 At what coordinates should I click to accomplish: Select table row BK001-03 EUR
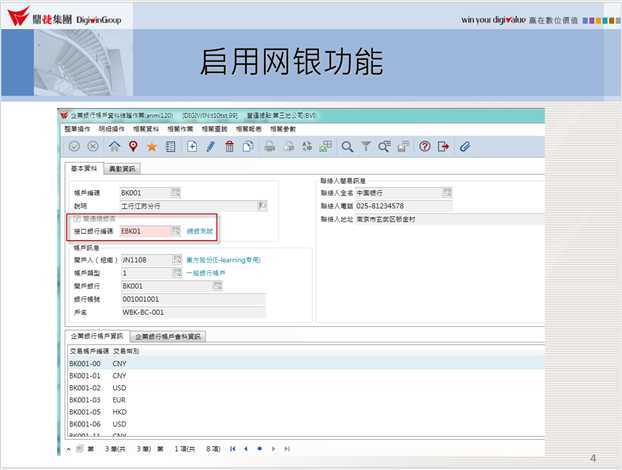pos(306,400)
